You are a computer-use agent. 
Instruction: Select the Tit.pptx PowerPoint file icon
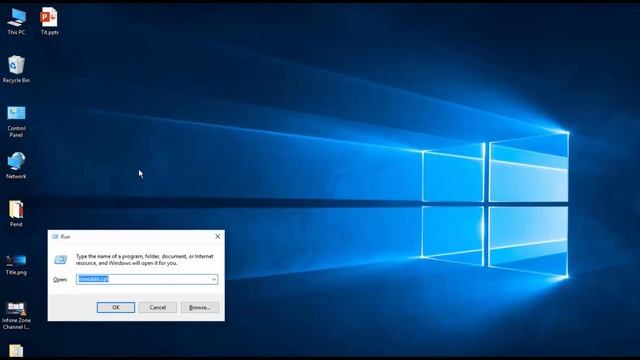[49, 22]
